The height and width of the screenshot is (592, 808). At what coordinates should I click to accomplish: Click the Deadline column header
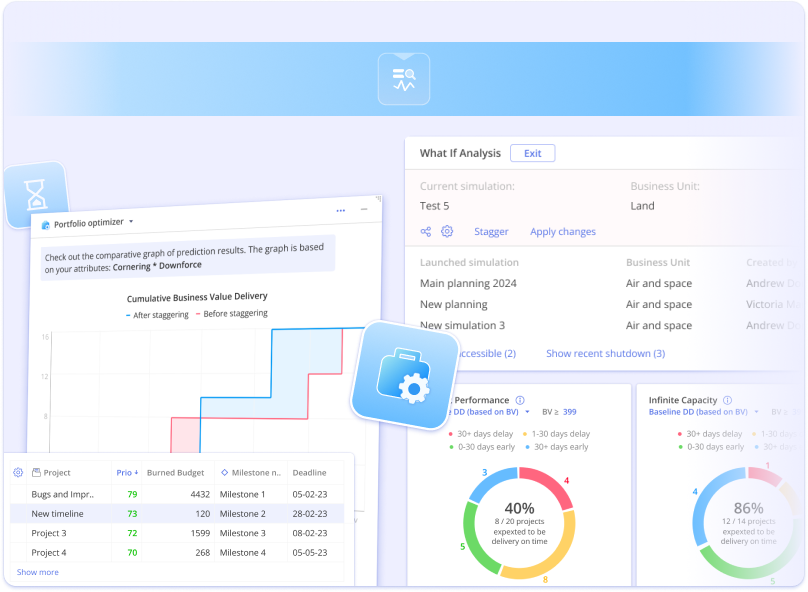[309, 472]
